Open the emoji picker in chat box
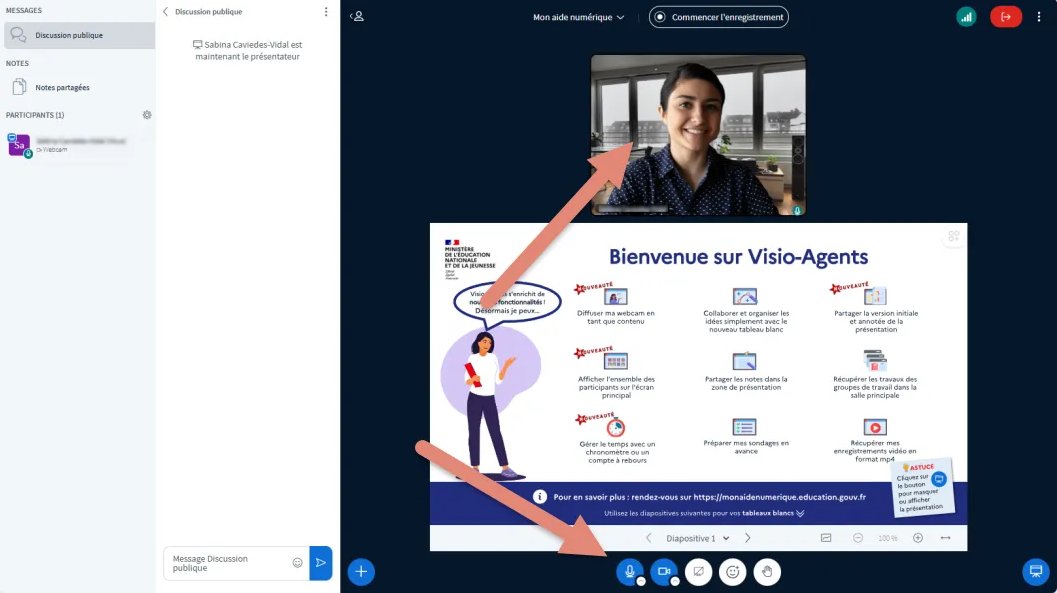 tap(297, 563)
